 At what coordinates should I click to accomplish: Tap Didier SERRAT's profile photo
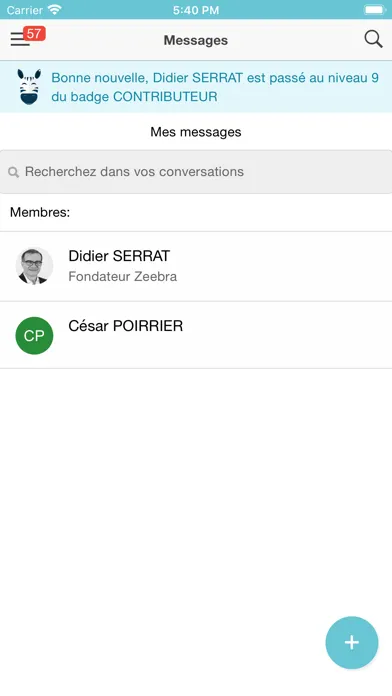pyautogui.click(x=34, y=265)
